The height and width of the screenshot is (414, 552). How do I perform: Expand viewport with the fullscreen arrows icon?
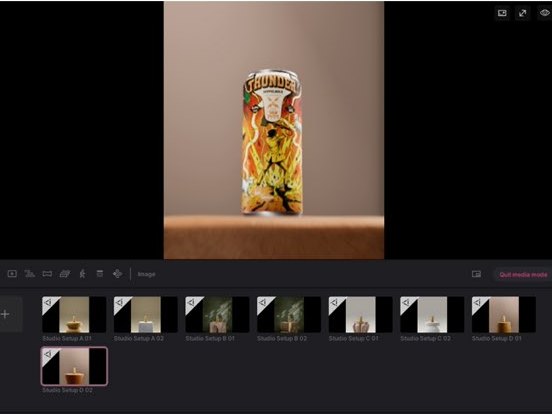(522, 13)
